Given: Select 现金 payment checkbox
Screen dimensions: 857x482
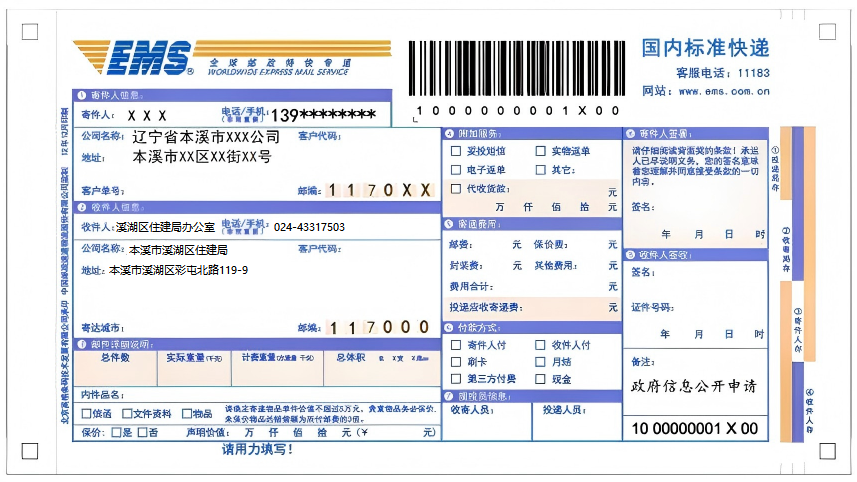Looking at the screenshot, I should [x=540, y=379].
